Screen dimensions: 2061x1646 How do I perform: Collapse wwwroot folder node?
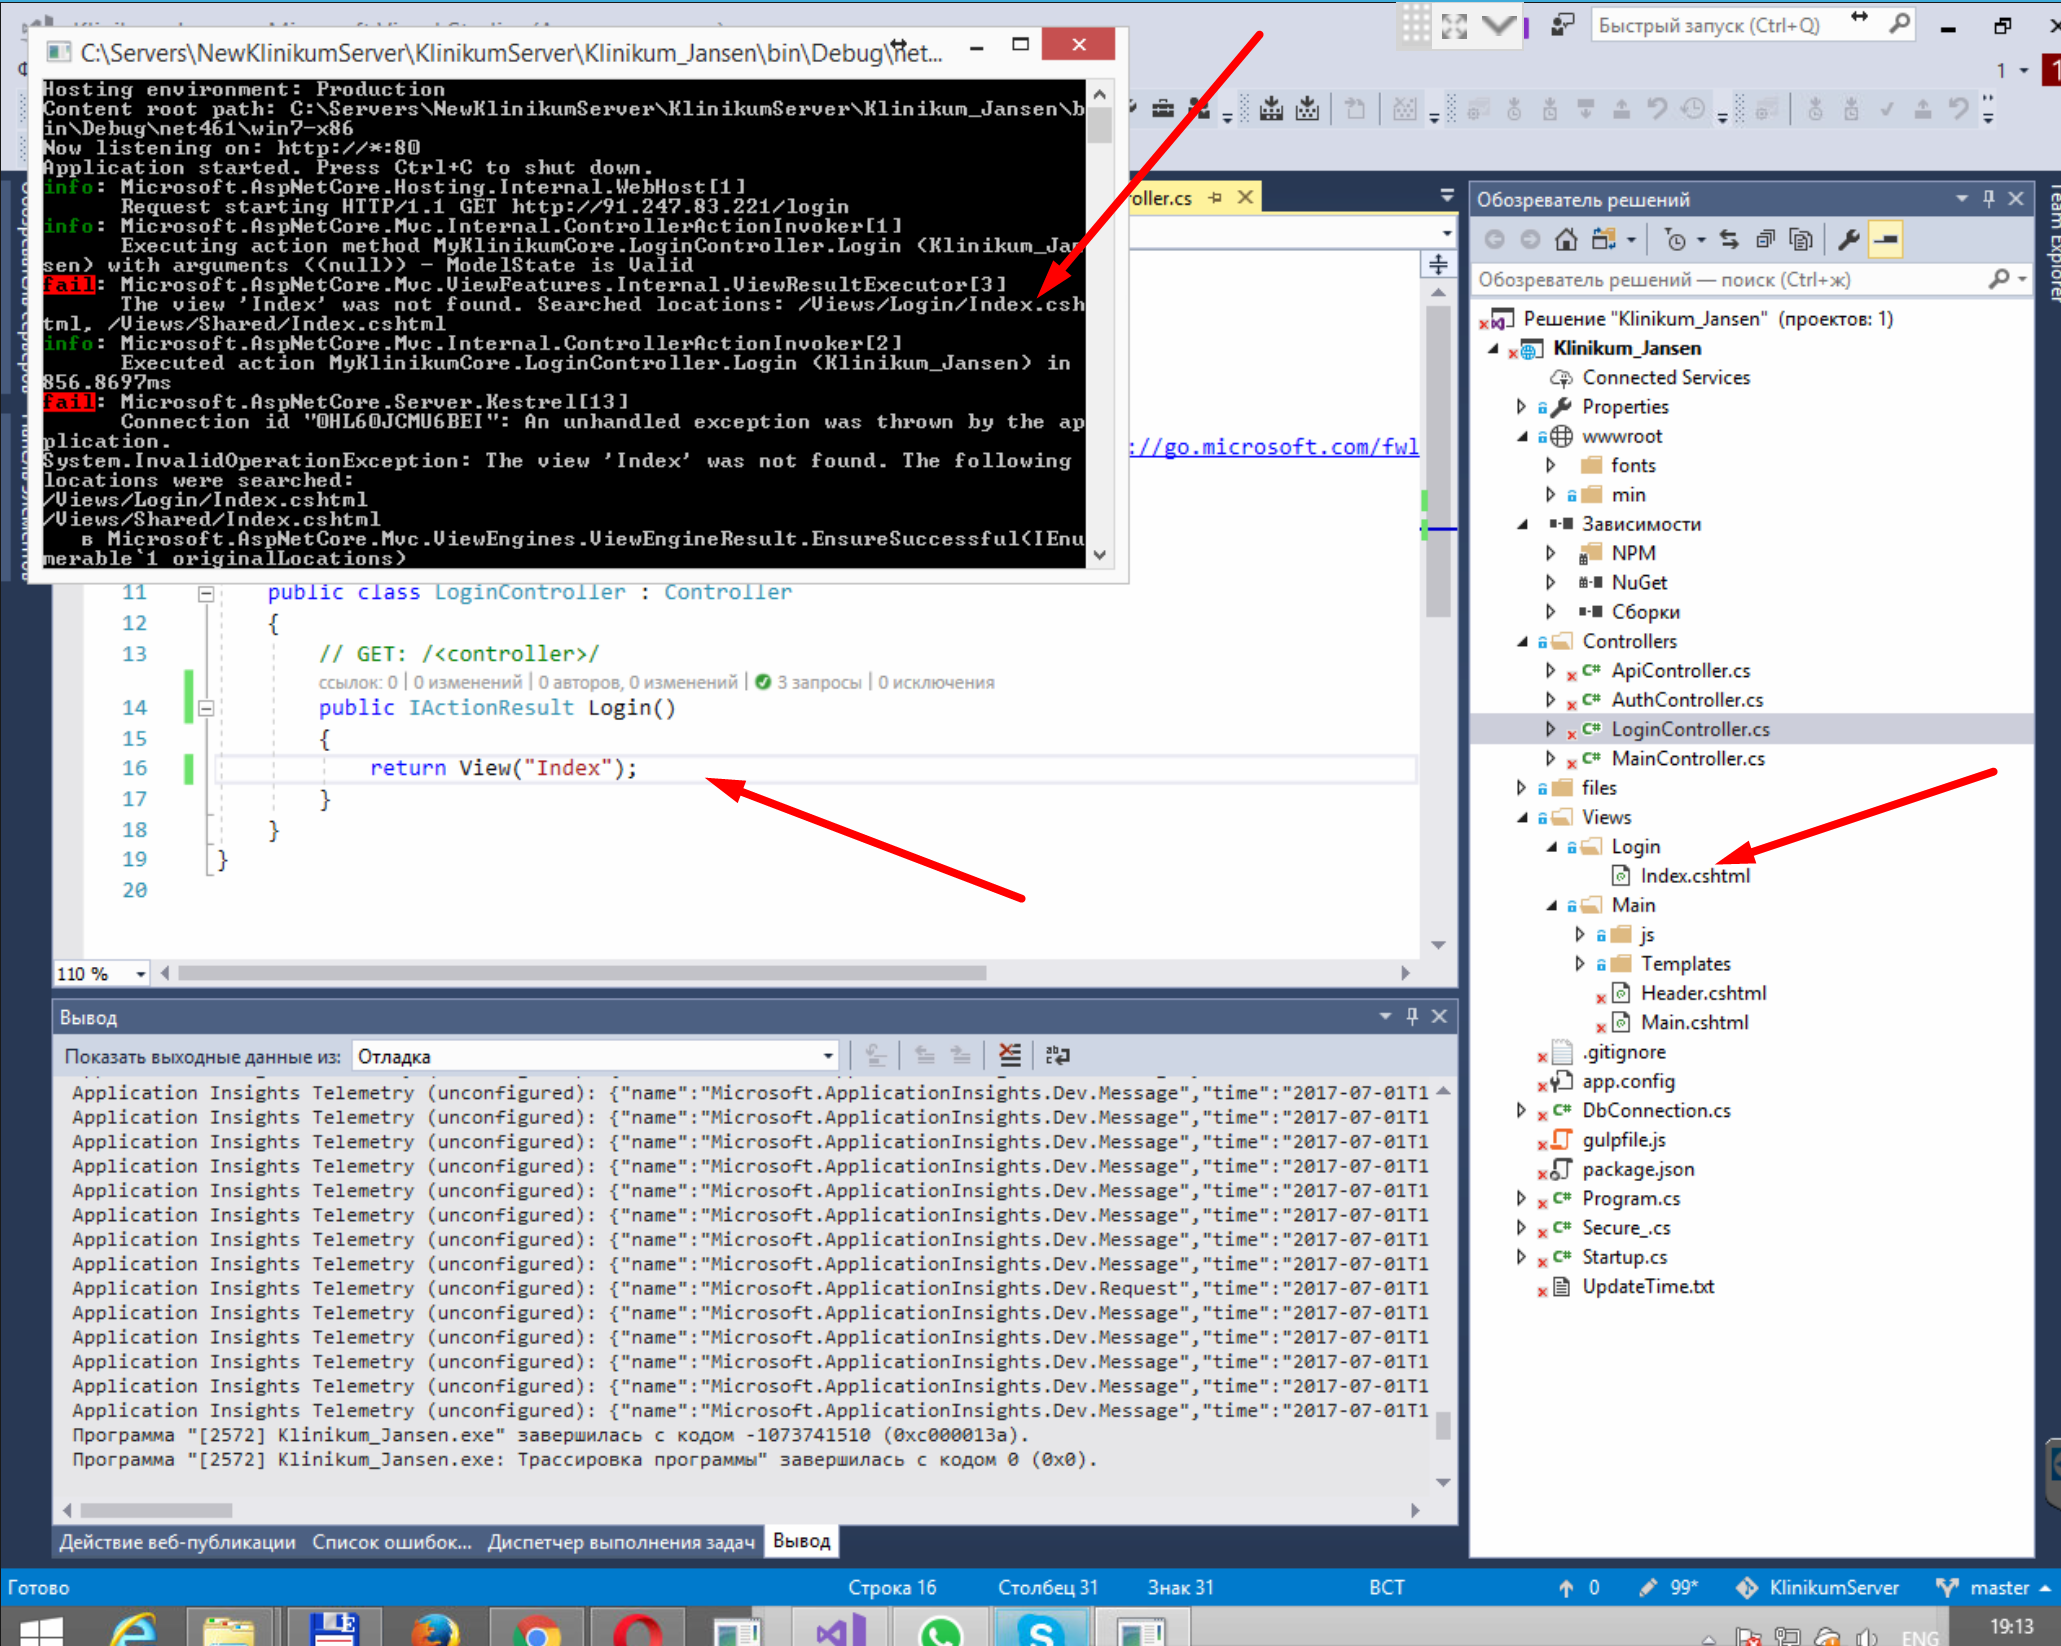[1522, 436]
